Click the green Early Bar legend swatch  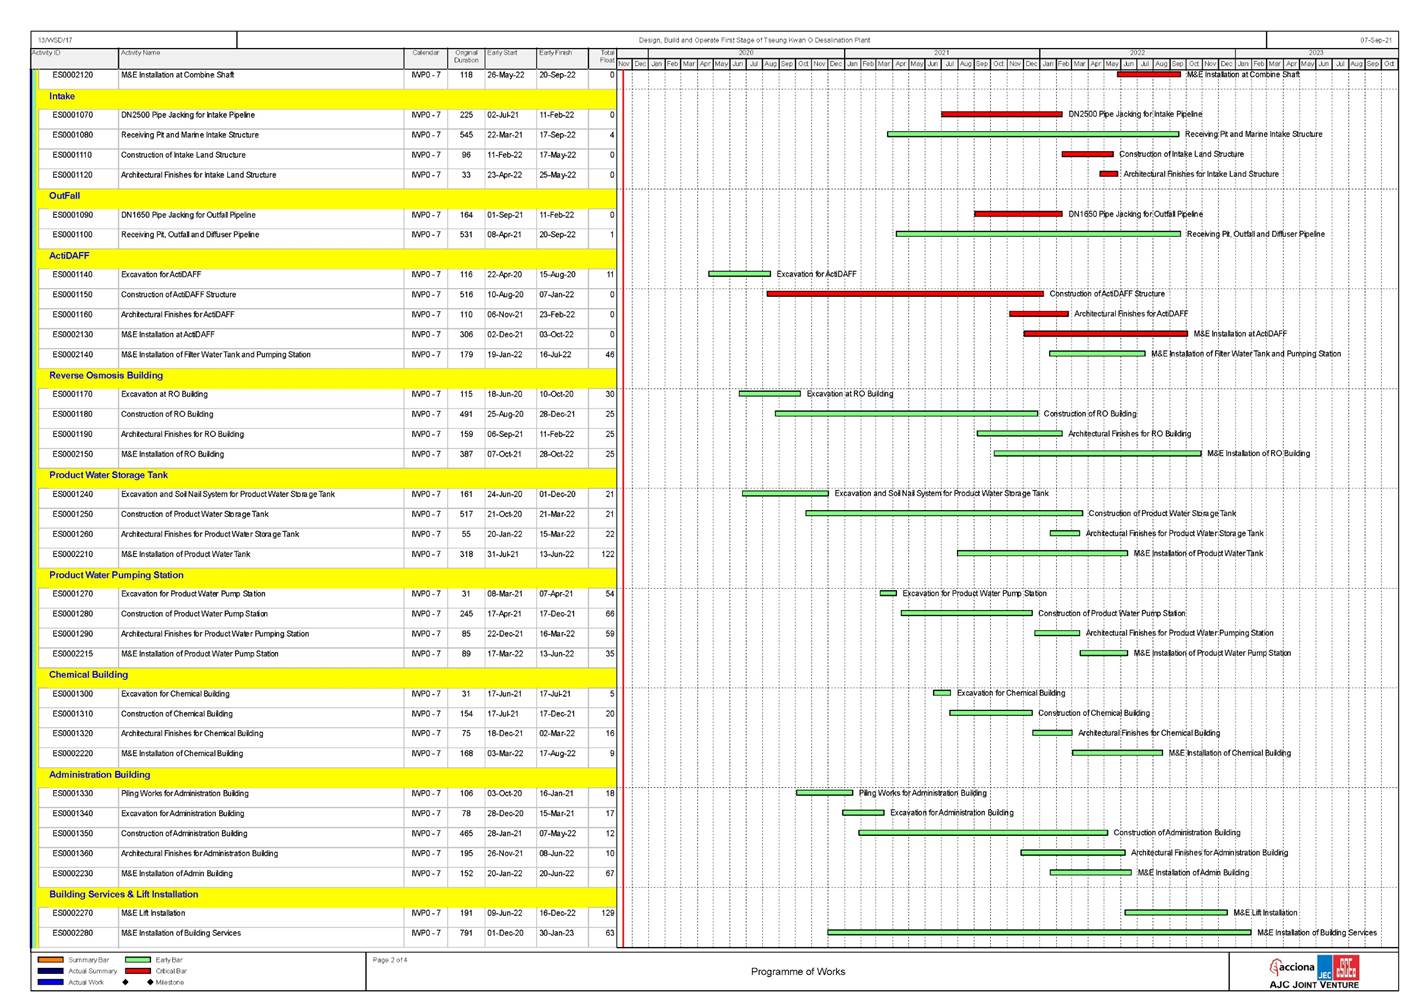coord(137,960)
